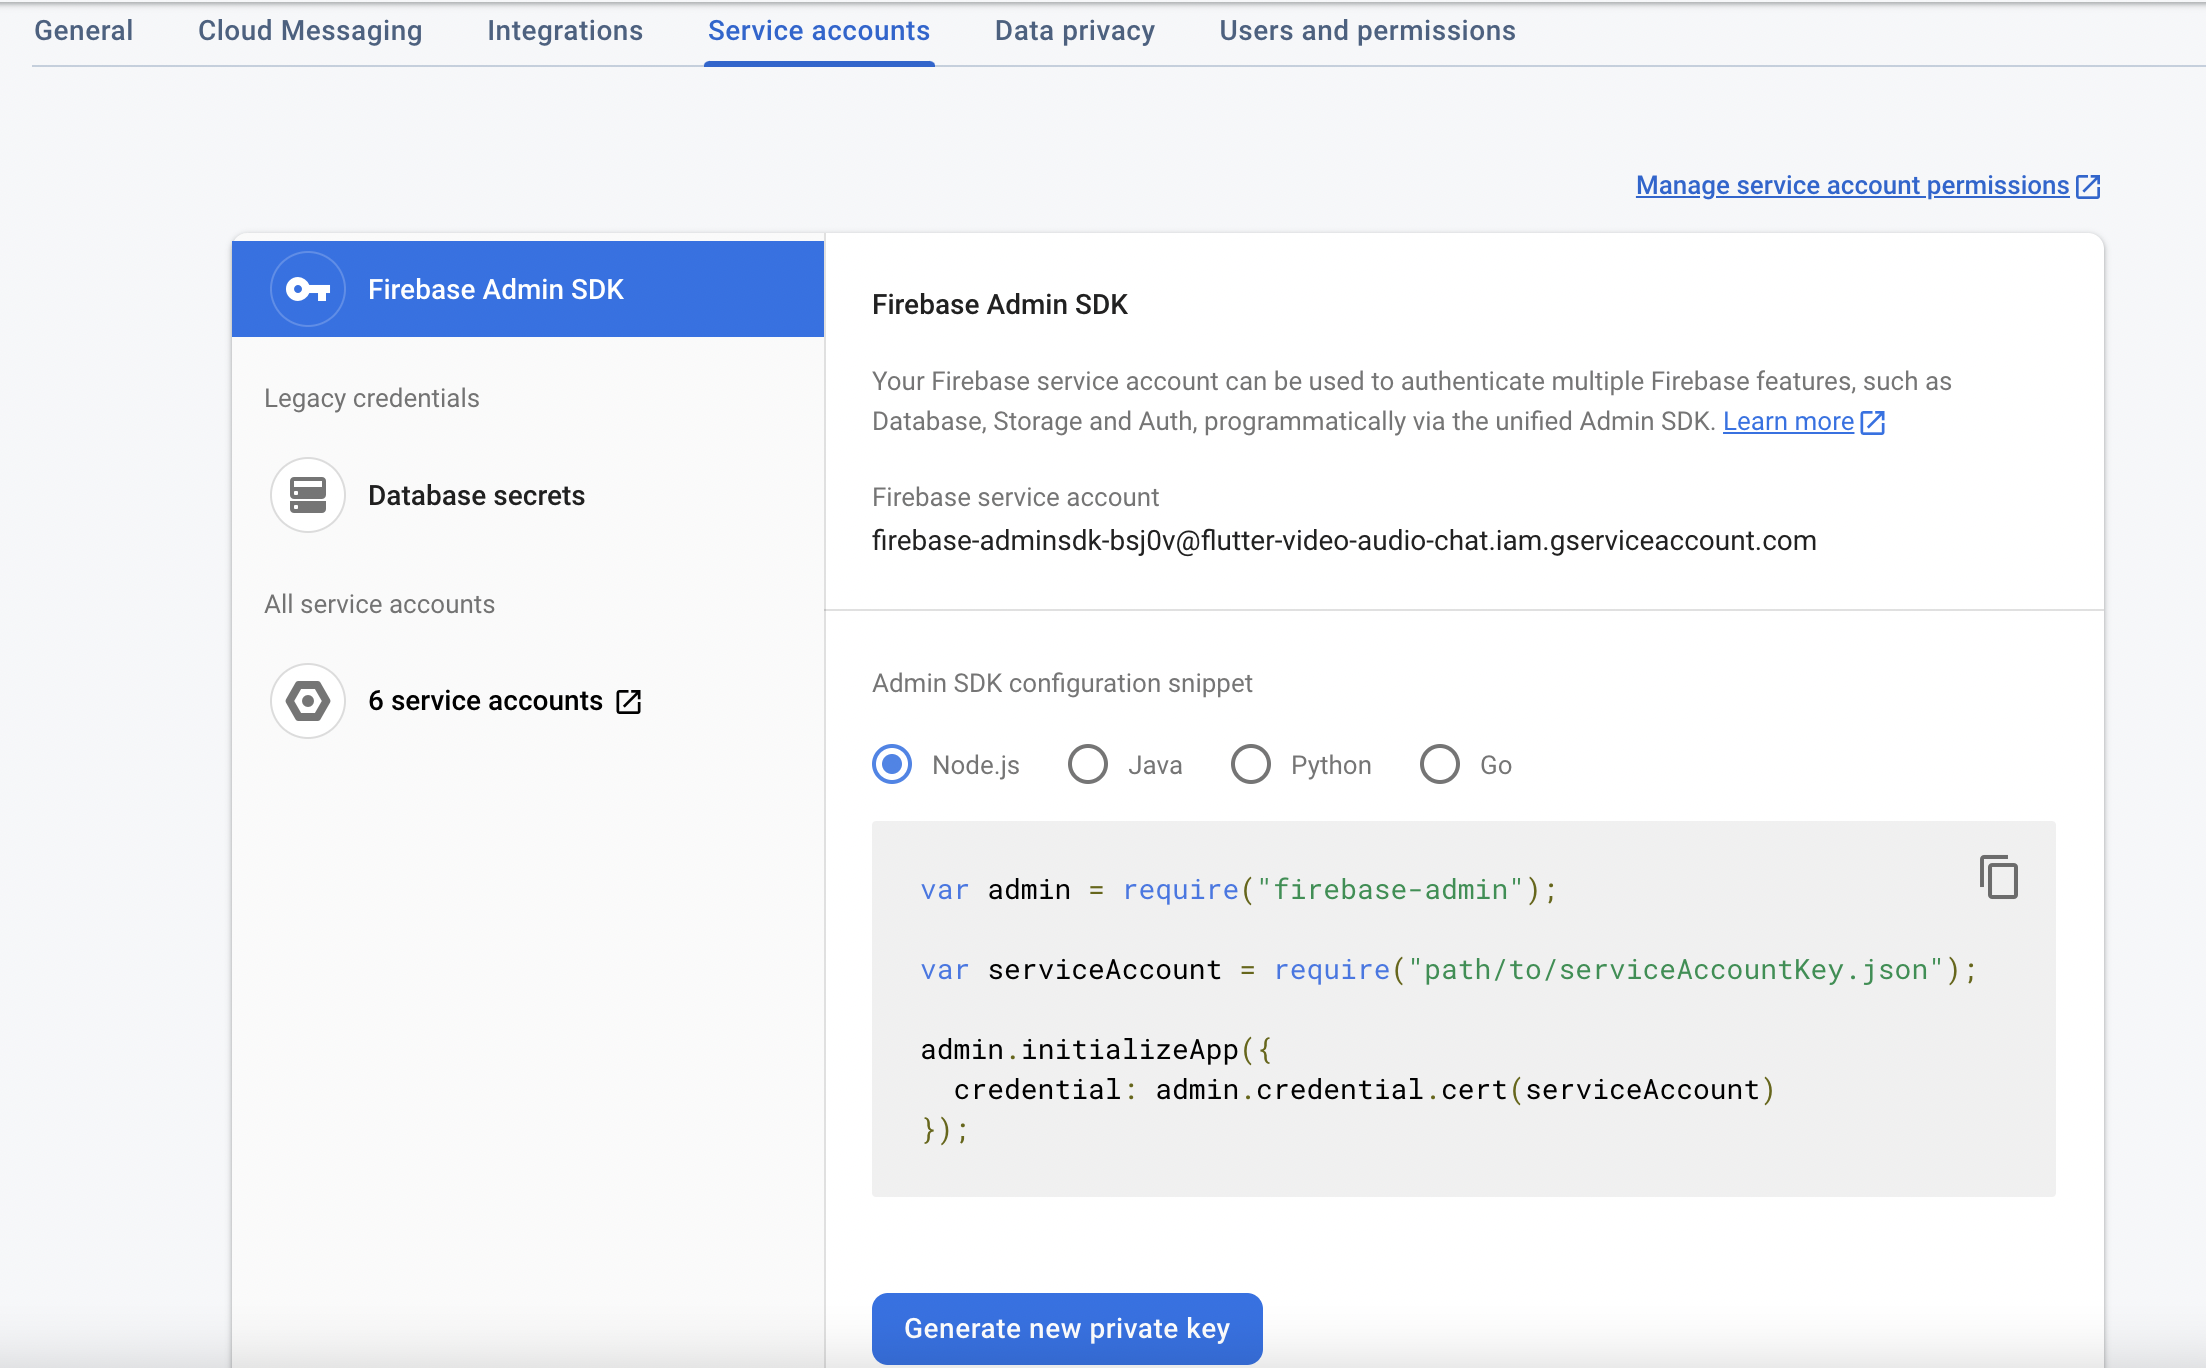
Task: Click the firebase-adminsdk service account email
Action: (x=1344, y=541)
